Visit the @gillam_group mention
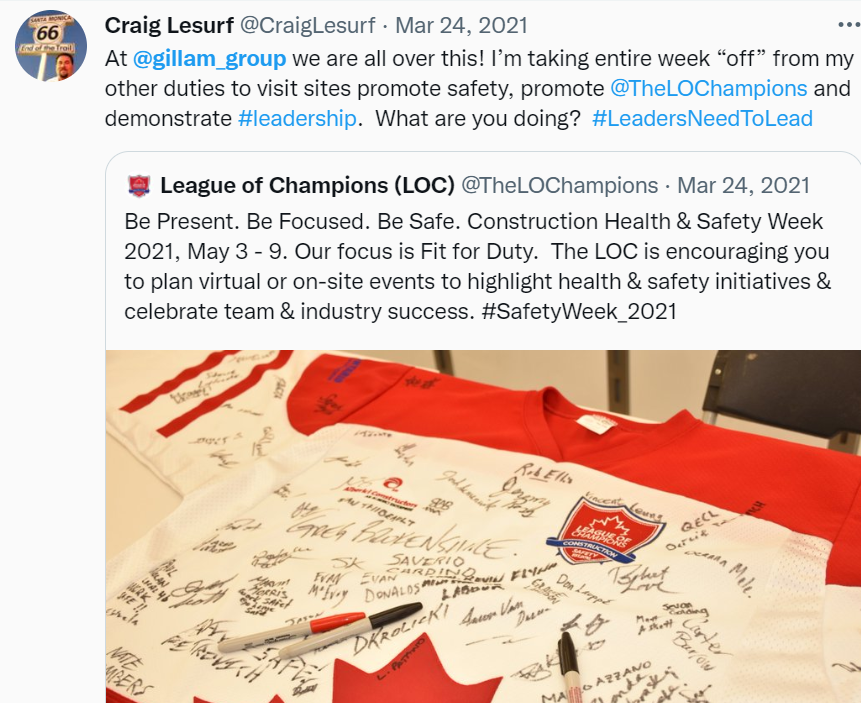 (209, 58)
